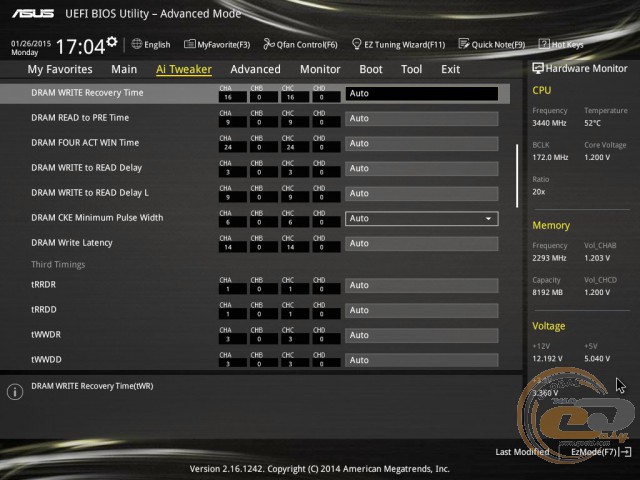
Task: Click tRRDR Auto field
Action: [x=422, y=285]
